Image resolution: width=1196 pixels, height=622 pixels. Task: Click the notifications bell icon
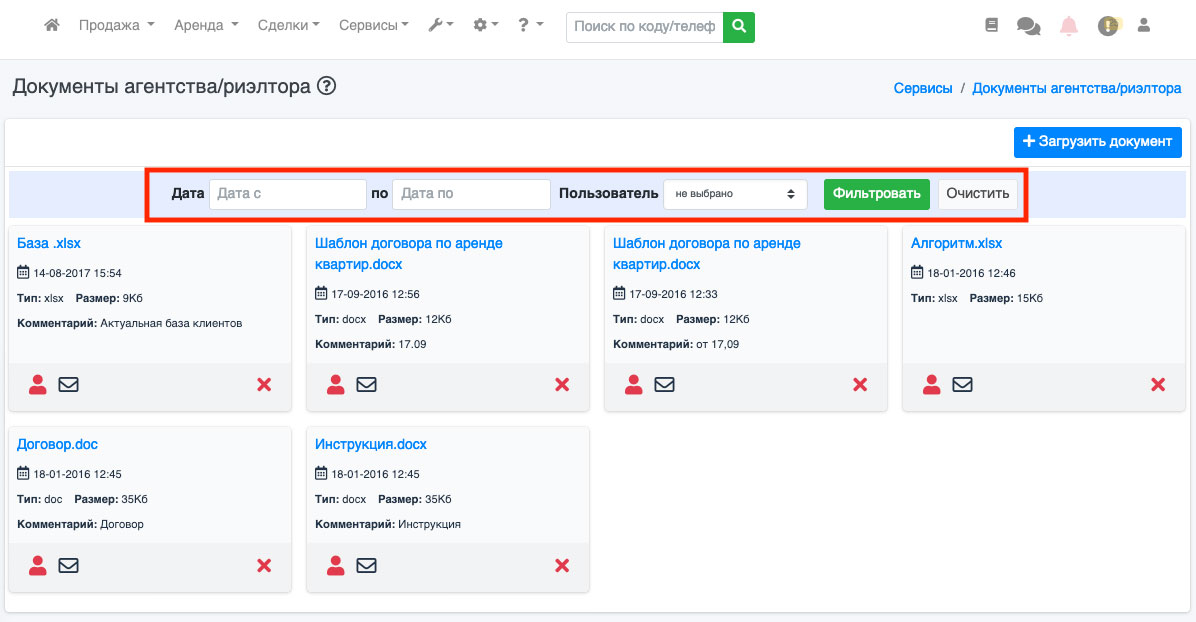(1069, 26)
